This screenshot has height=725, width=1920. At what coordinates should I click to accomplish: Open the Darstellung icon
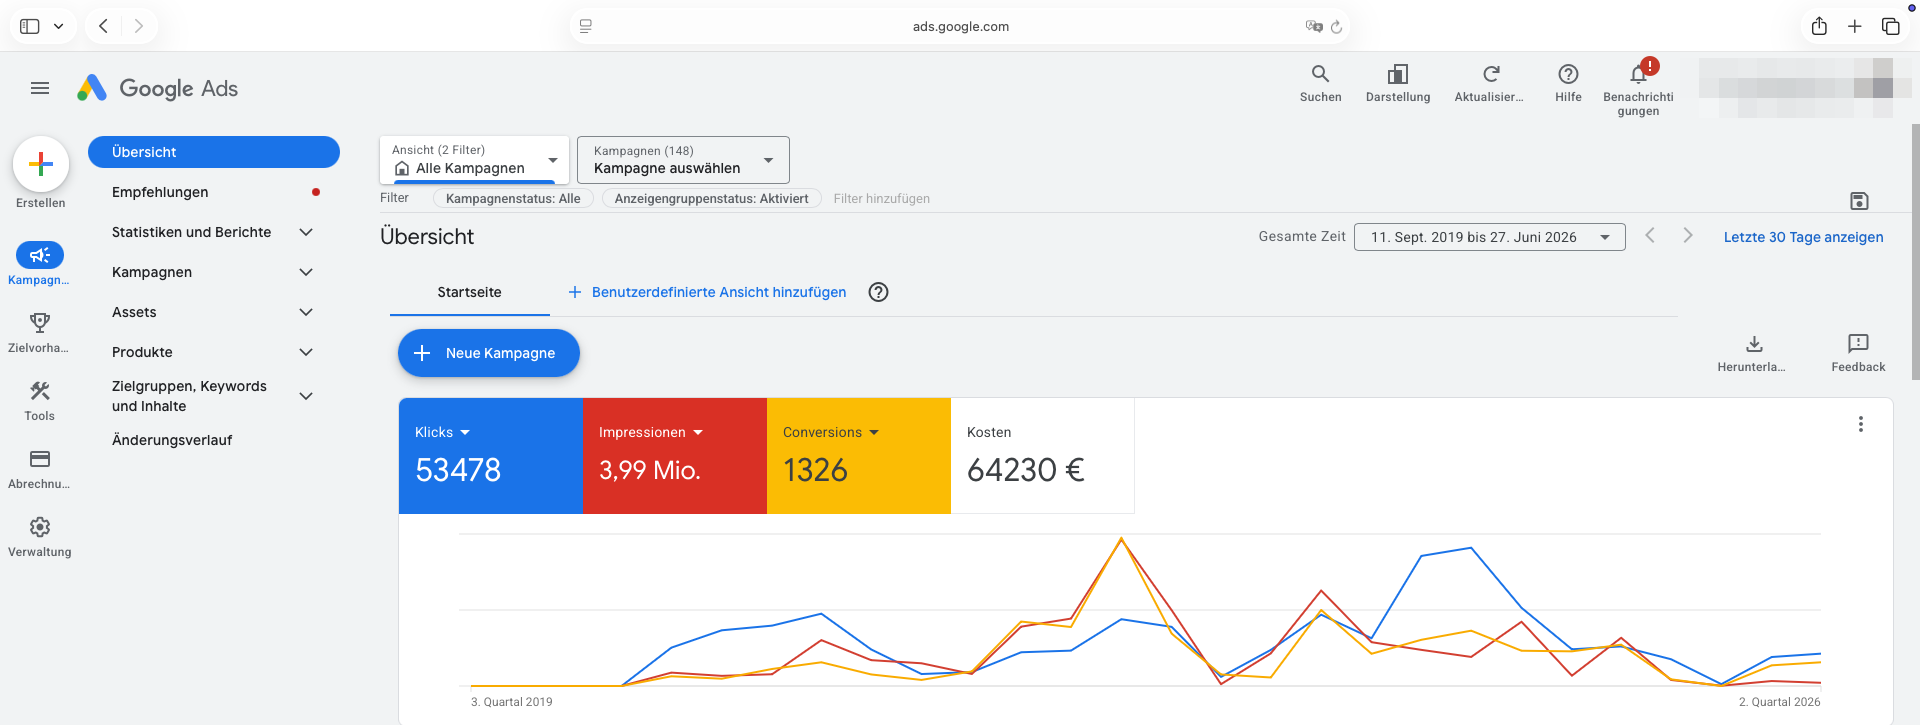click(1398, 74)
